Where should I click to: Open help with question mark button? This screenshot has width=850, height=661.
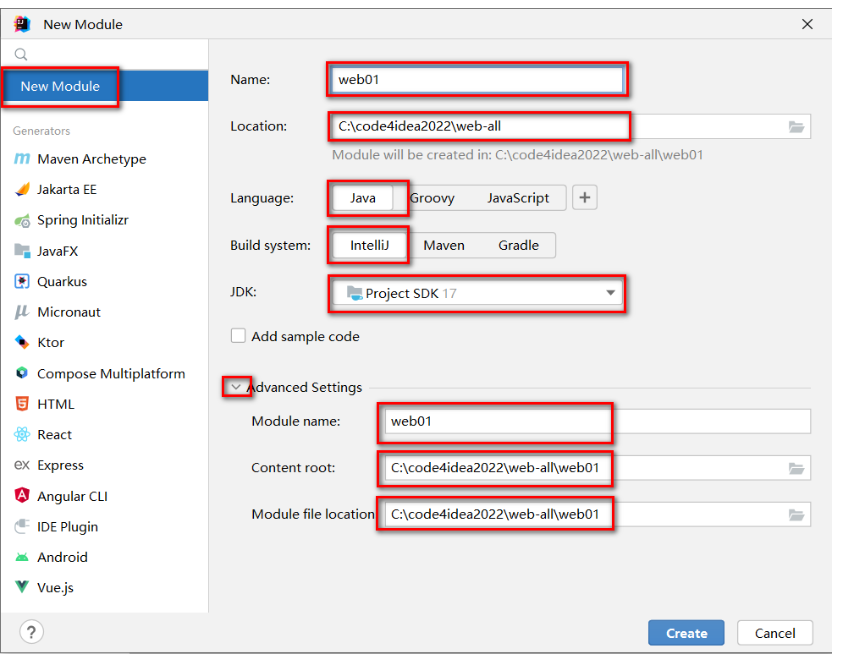click(31, 632)
